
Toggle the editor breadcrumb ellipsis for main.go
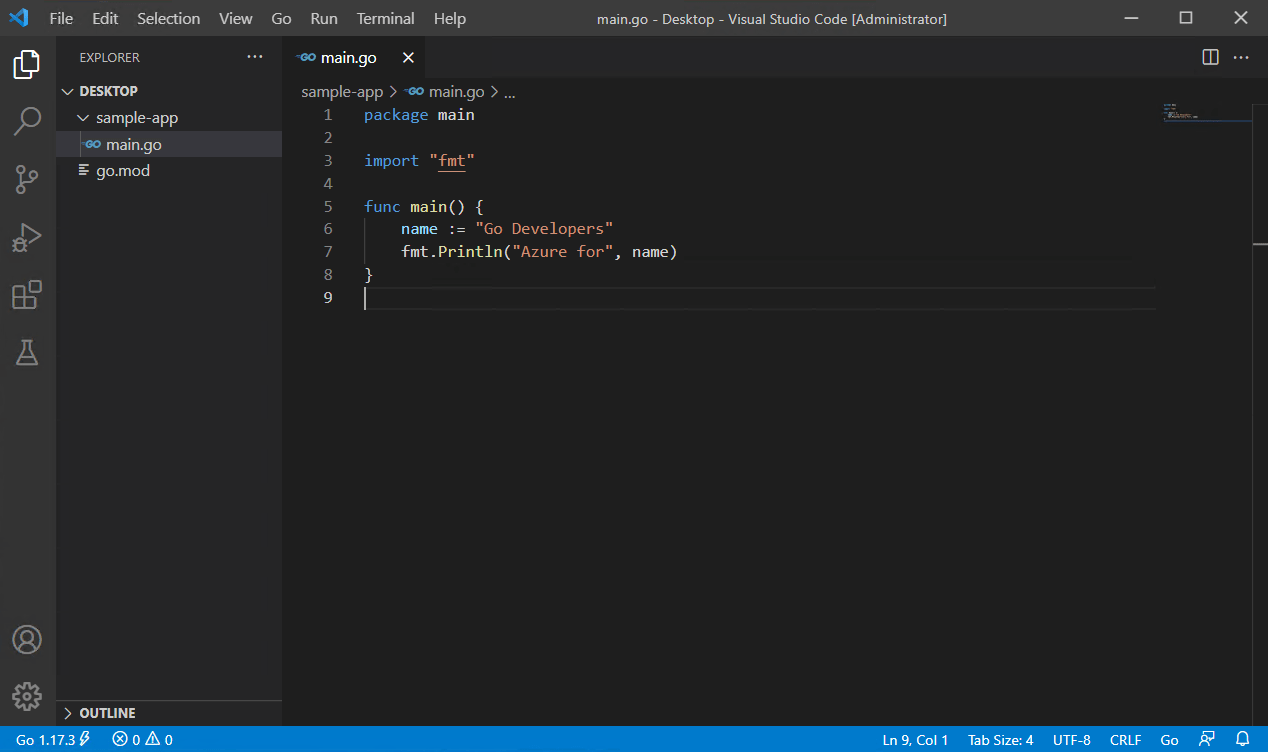click(510, 91)
